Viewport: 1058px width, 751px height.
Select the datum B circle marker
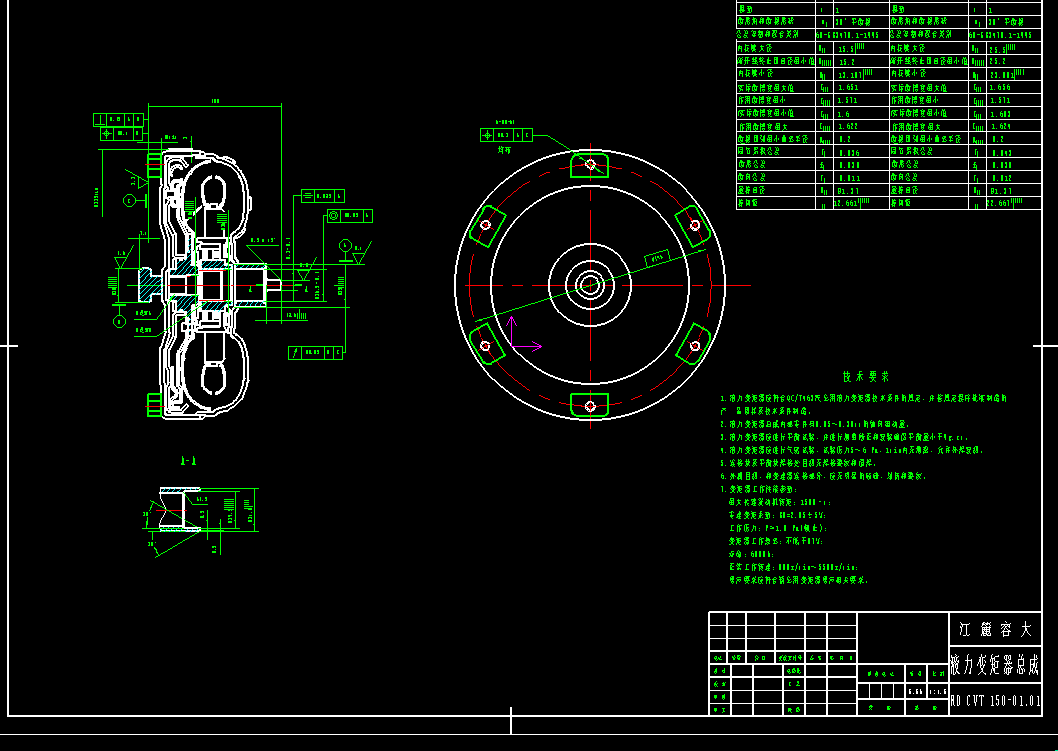pos(119,322)
